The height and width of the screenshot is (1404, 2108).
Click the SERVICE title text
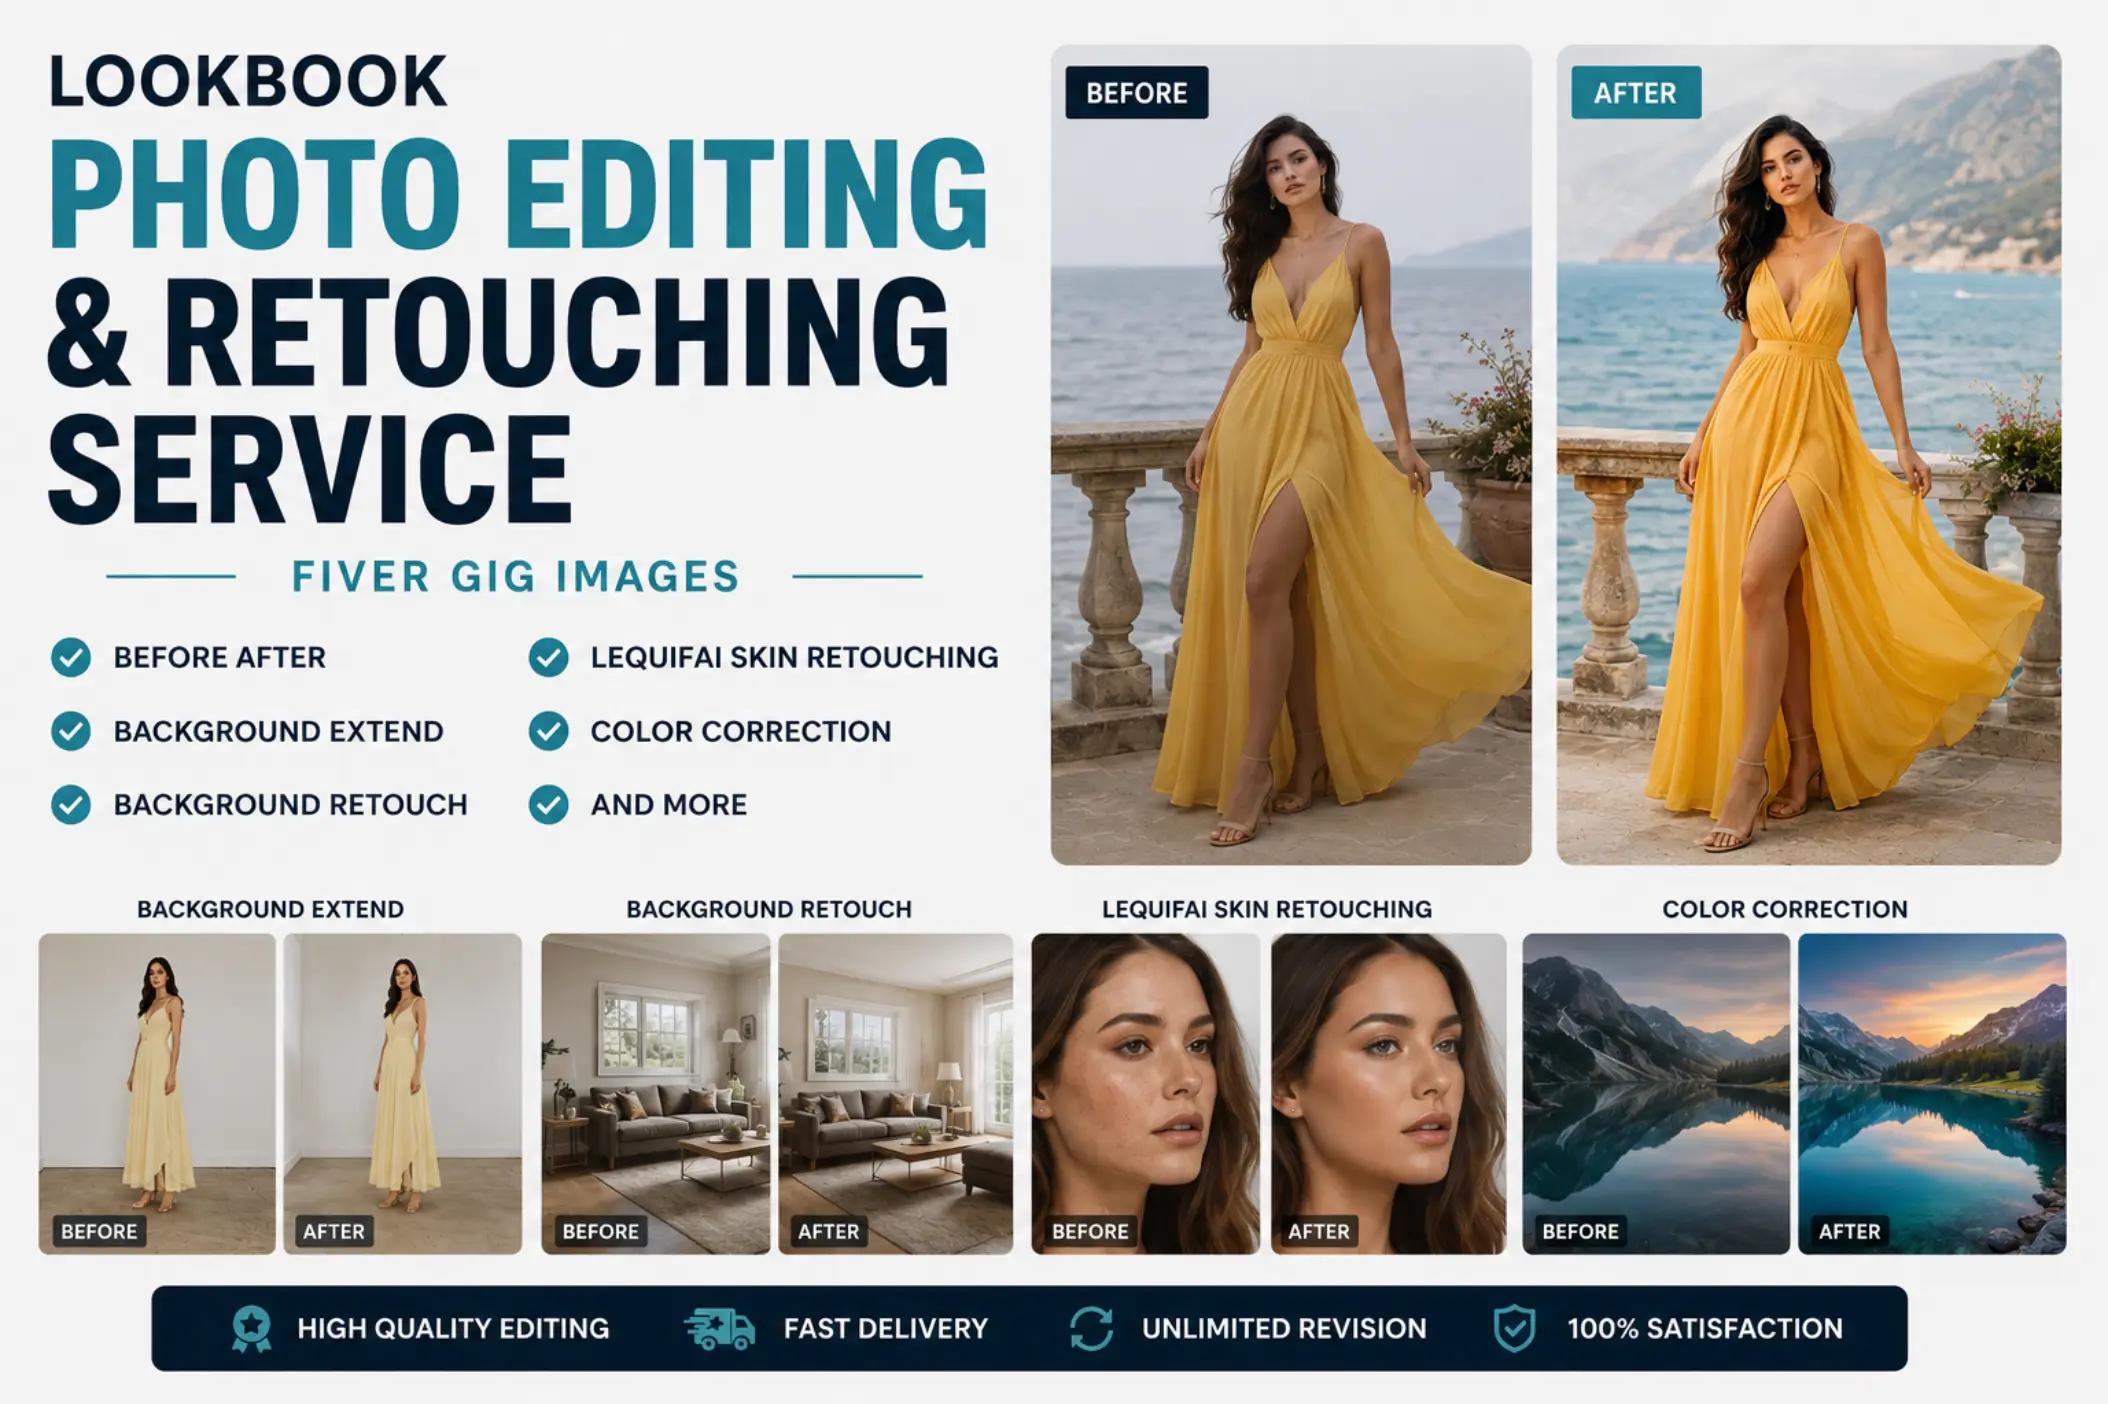pos(310,469)
